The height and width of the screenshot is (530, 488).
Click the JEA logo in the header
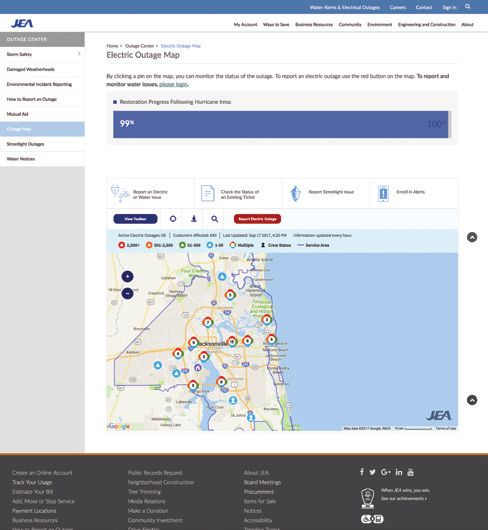22,23
